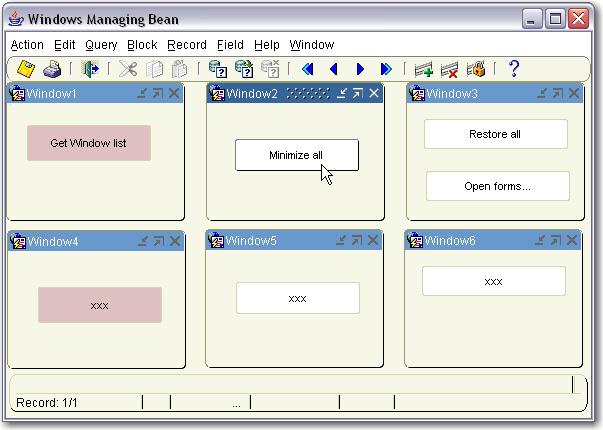Screen dimensions: 603x430
Task: Go to previous block icon
Action: (308, 69)
